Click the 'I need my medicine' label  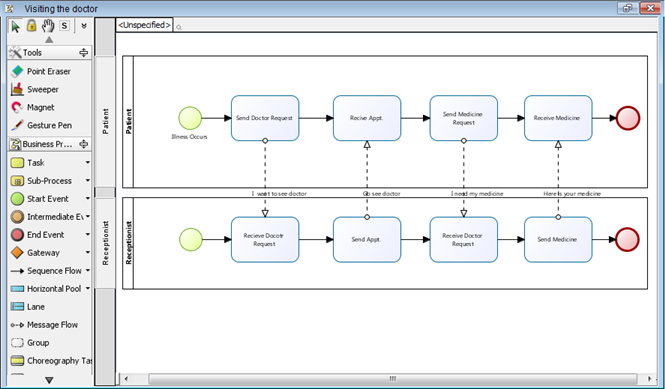coord(477,193)
